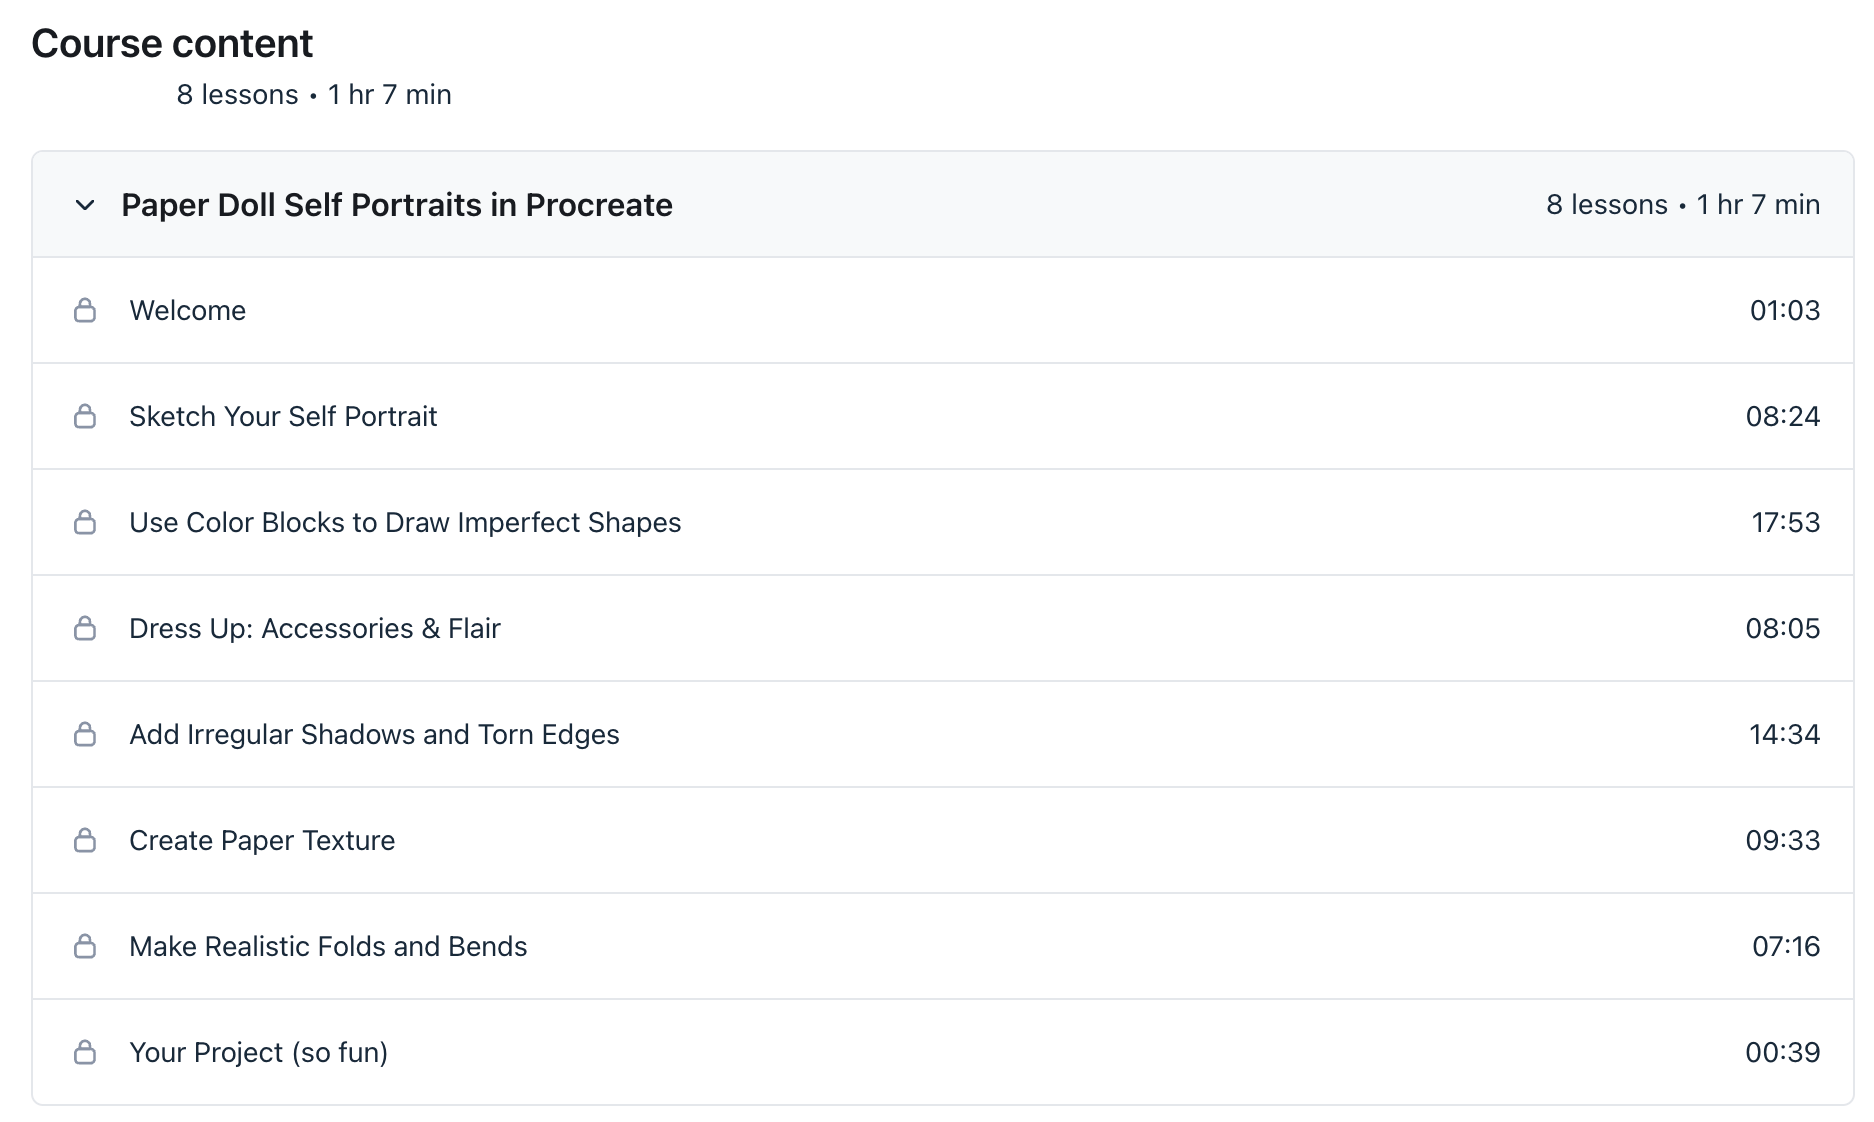Click lock icon for Add Irregular Shadows lesson
Image resolution: width=1874 pixels, height=1122 pixels.
[85, 734]
